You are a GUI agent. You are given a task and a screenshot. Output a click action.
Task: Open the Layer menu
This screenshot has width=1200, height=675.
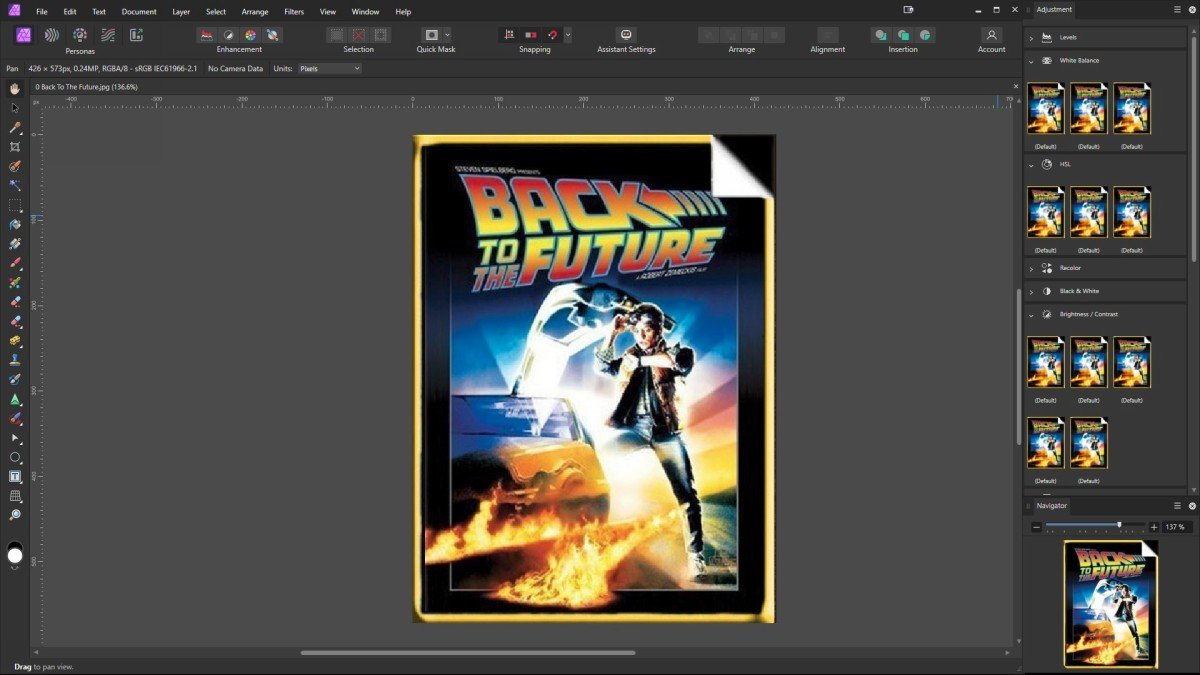[x=181, y=12]
